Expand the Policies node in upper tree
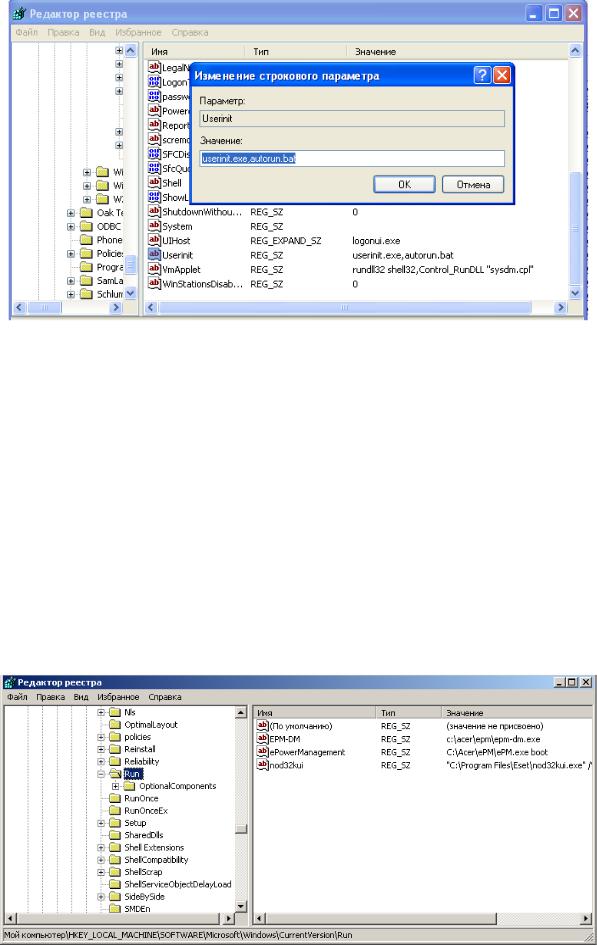Screen dimensions: 597x946 click(x=71, y=253)
